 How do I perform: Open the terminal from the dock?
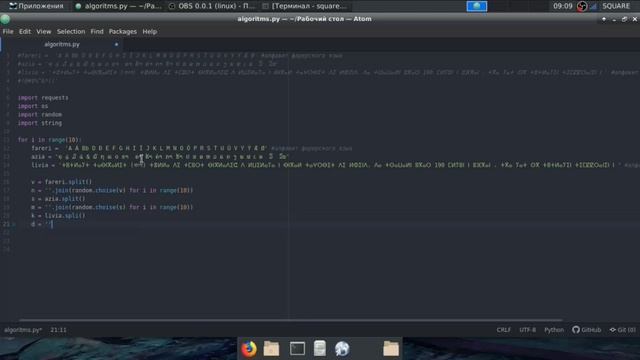coord(297,349)
